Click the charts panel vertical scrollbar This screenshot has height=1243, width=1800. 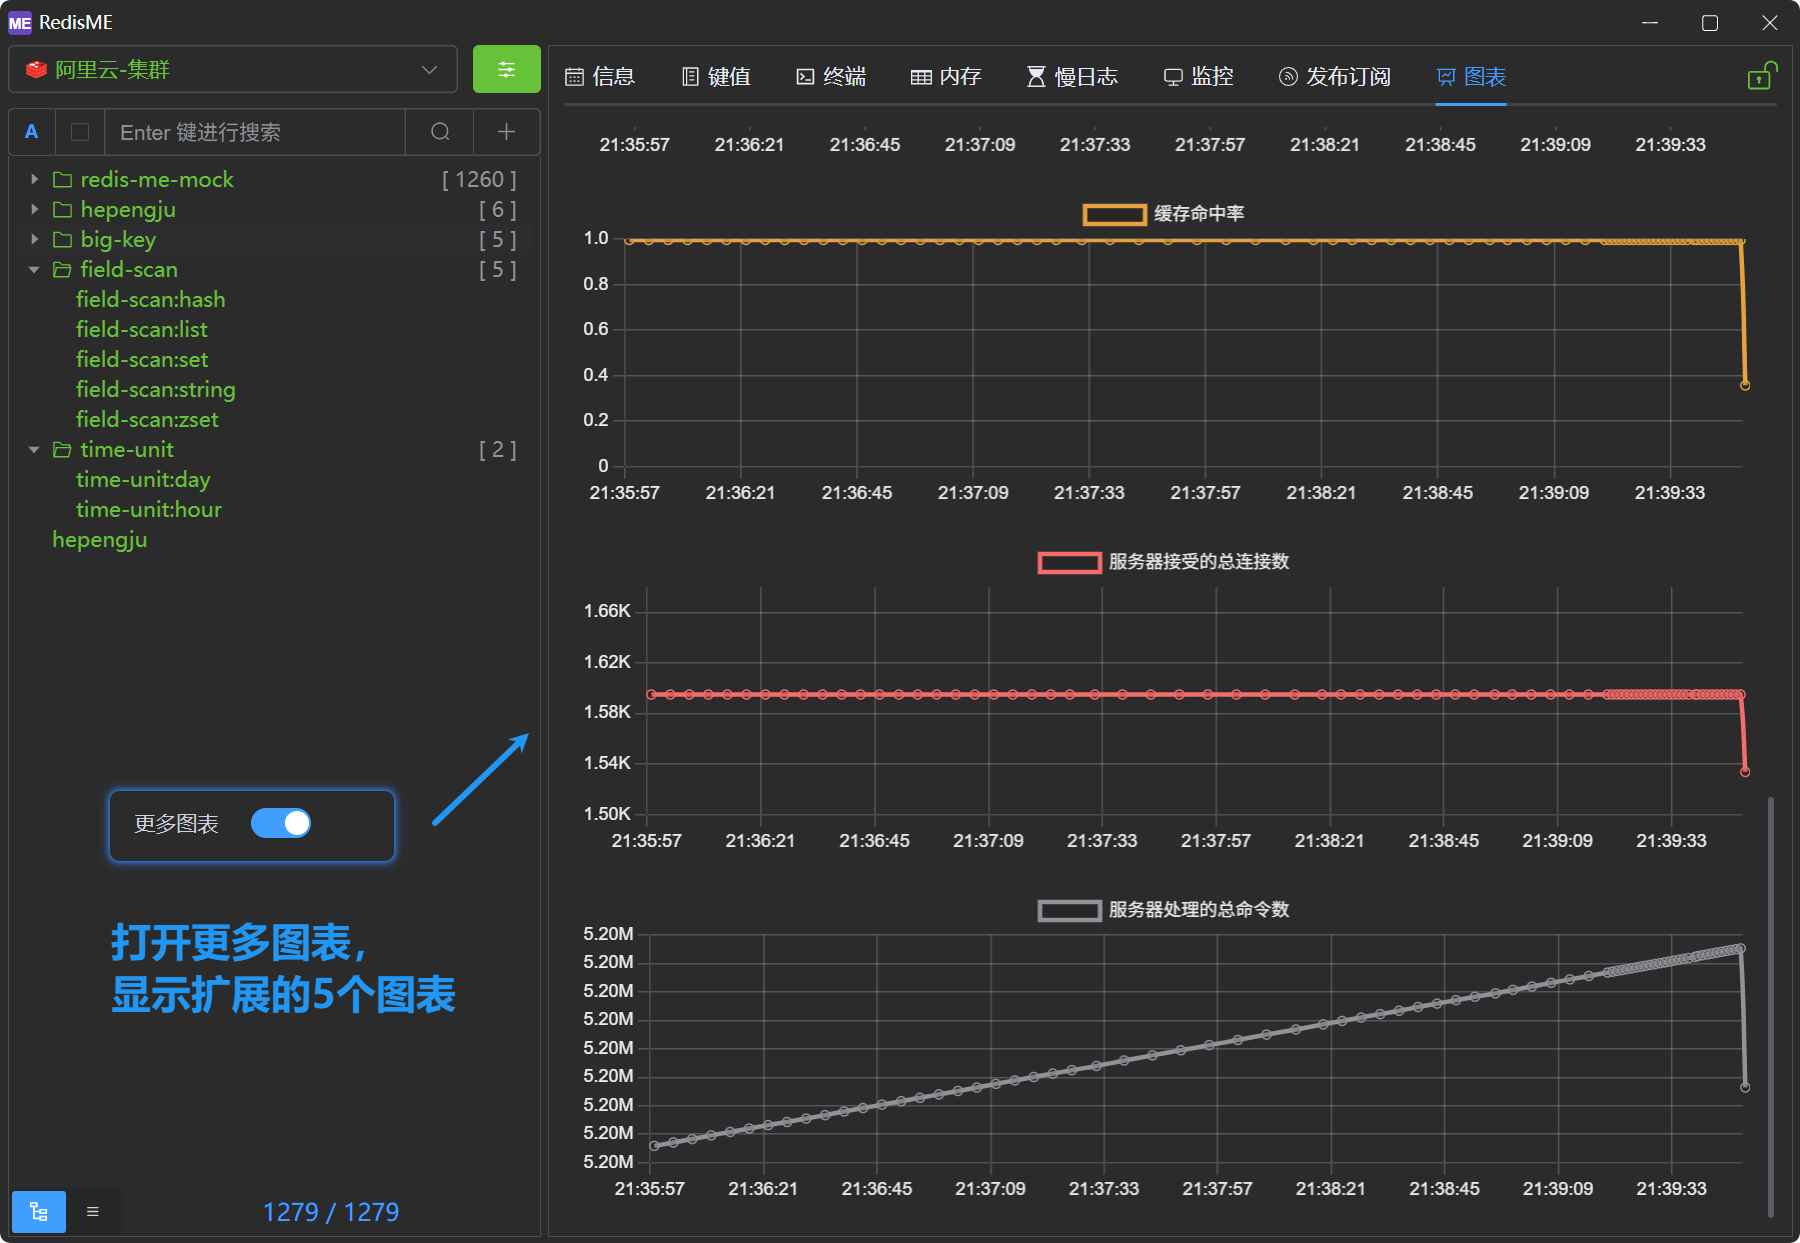click(1771, 1000)
